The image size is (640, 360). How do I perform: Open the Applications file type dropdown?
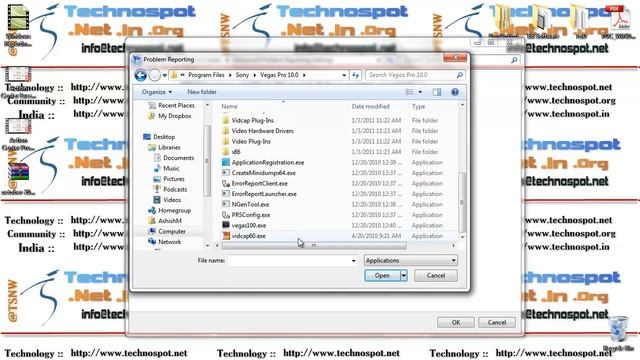[410, 260]
